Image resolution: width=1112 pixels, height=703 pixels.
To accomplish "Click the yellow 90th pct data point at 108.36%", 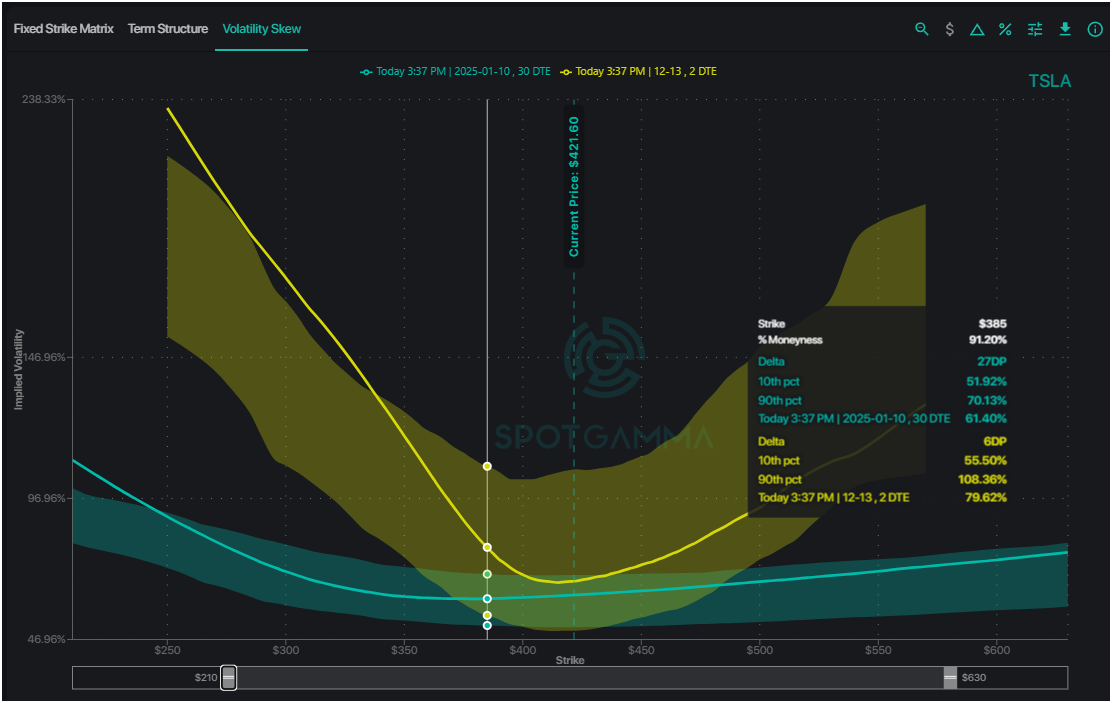I will (x=487, y=466).
